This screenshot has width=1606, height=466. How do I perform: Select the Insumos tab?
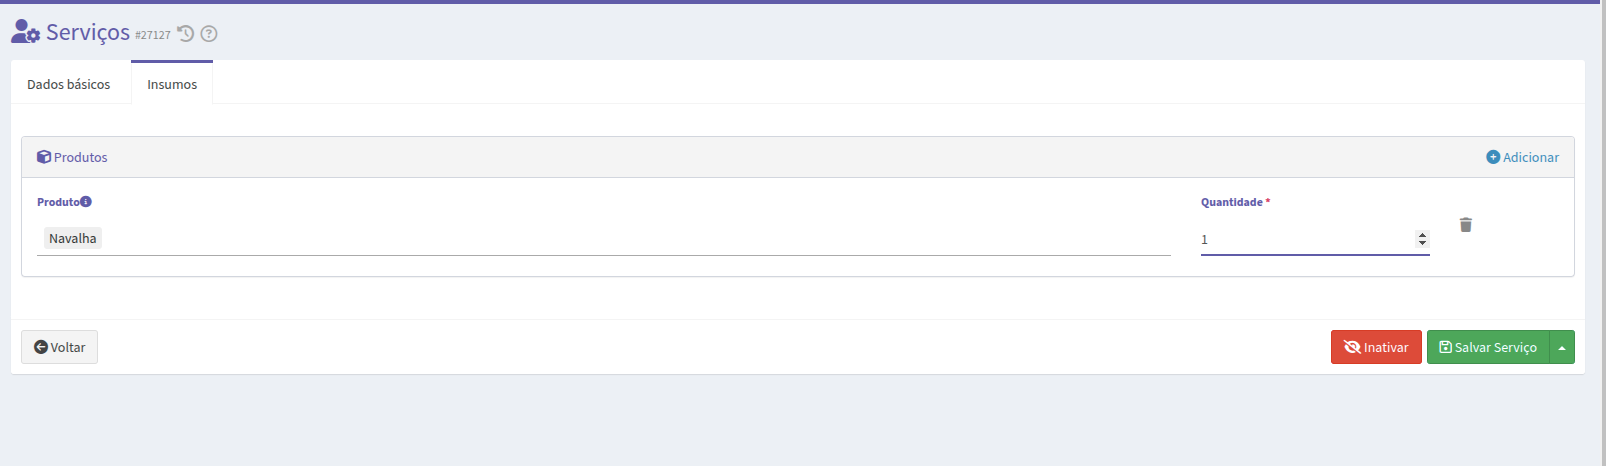[172, 84]
